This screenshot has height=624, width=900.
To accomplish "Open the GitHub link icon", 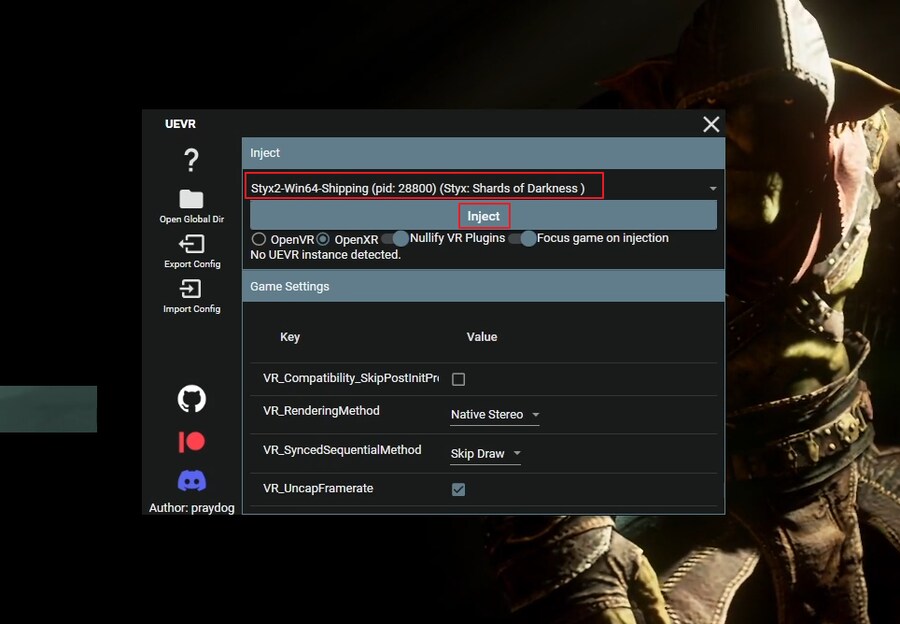I will [192, 398].
